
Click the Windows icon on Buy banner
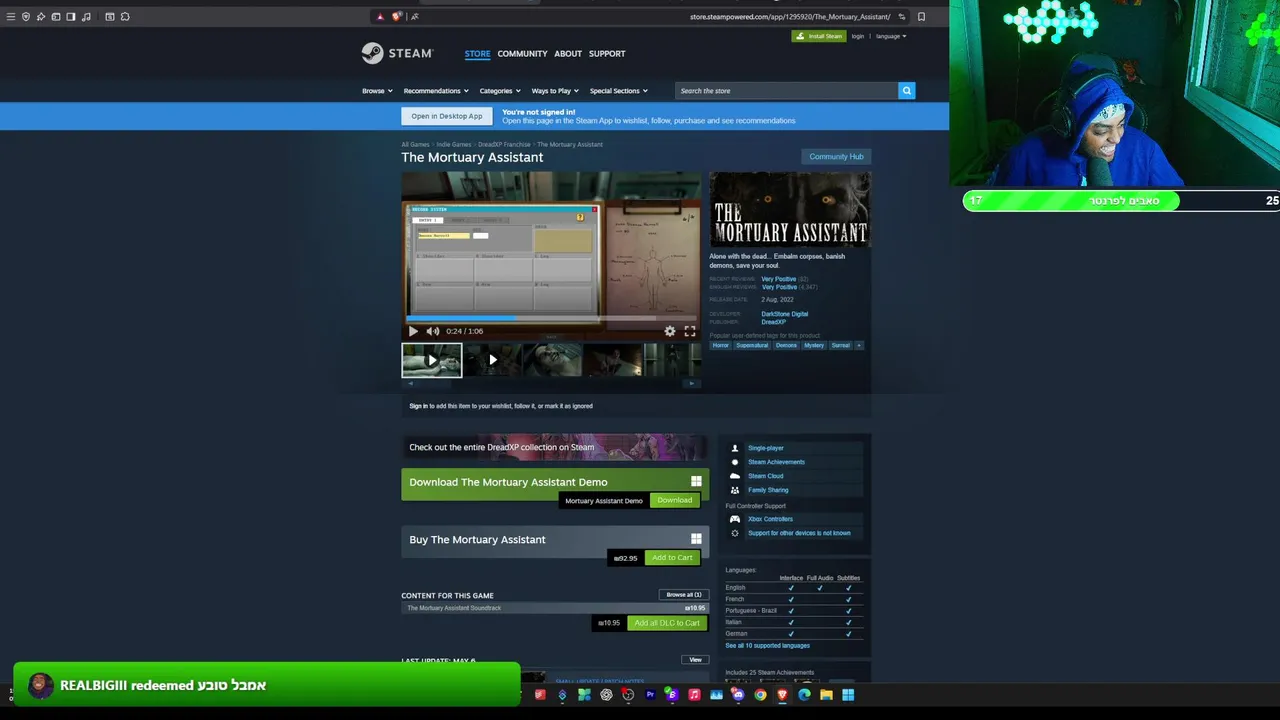click(696, 539)
